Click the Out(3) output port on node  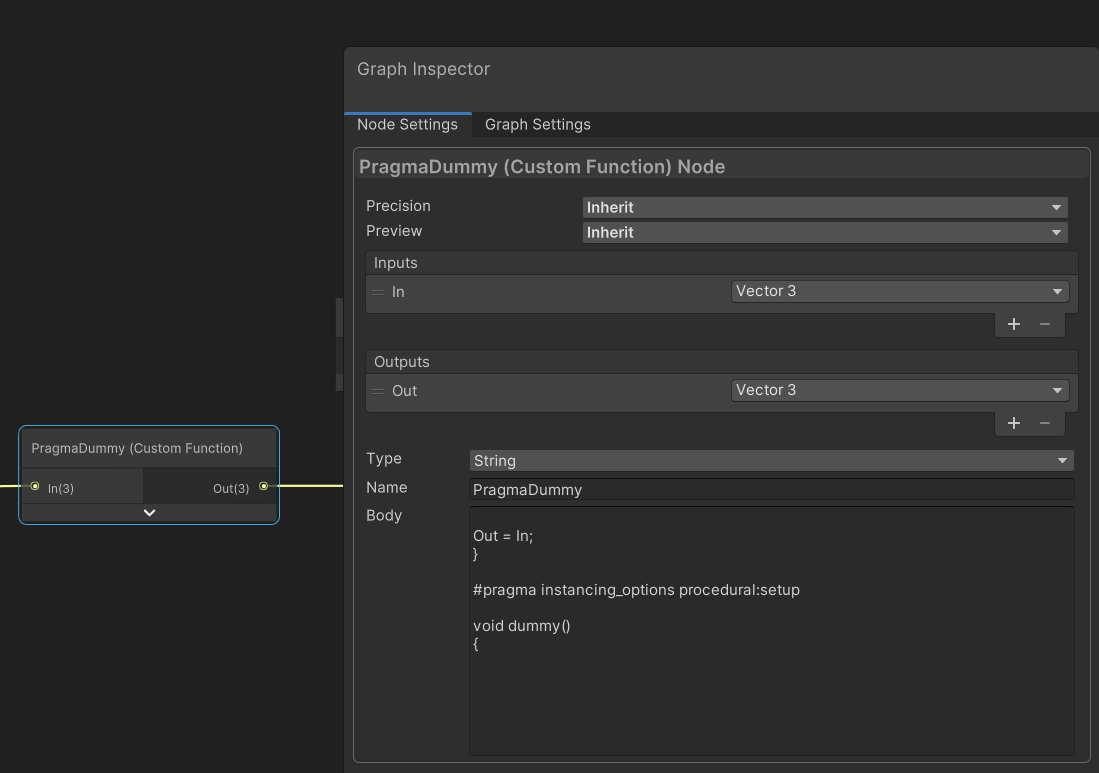tap(264, 487)
